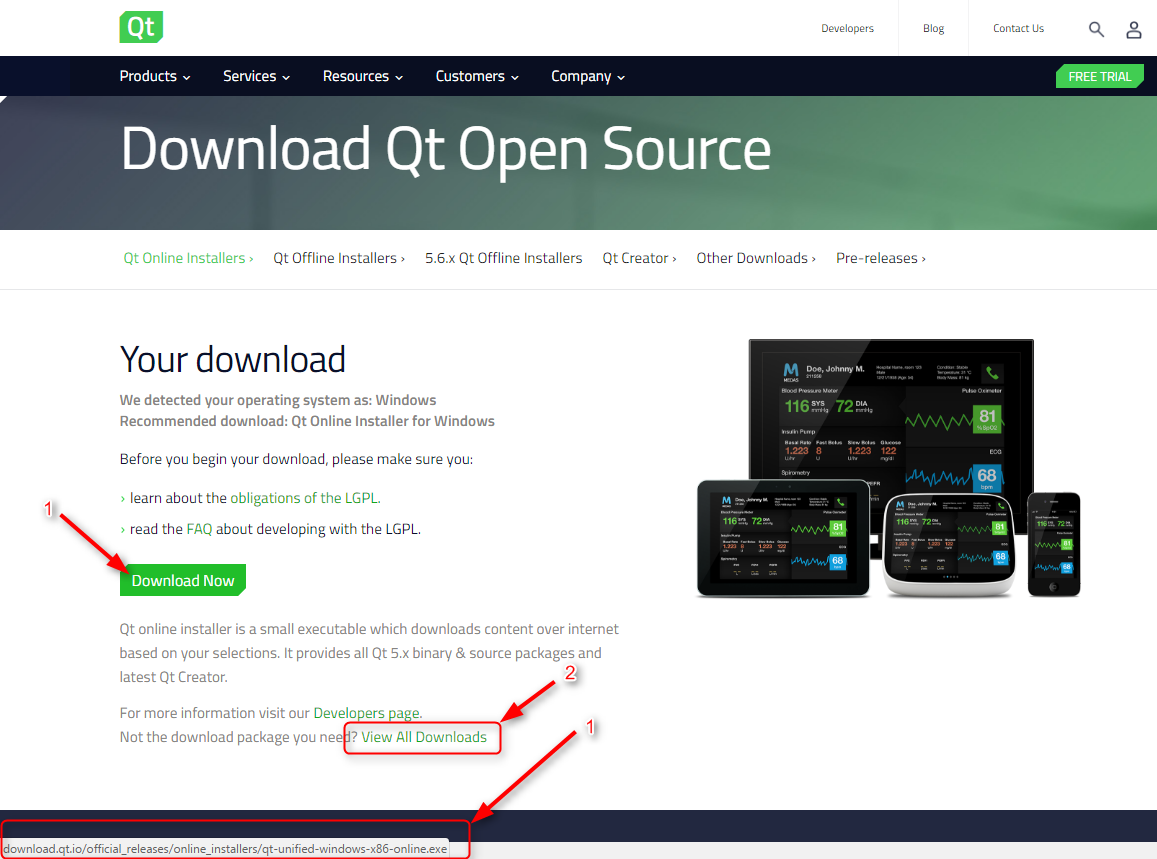Click the user account icon
1157x859 pixels.
(x=1133, y=29)
